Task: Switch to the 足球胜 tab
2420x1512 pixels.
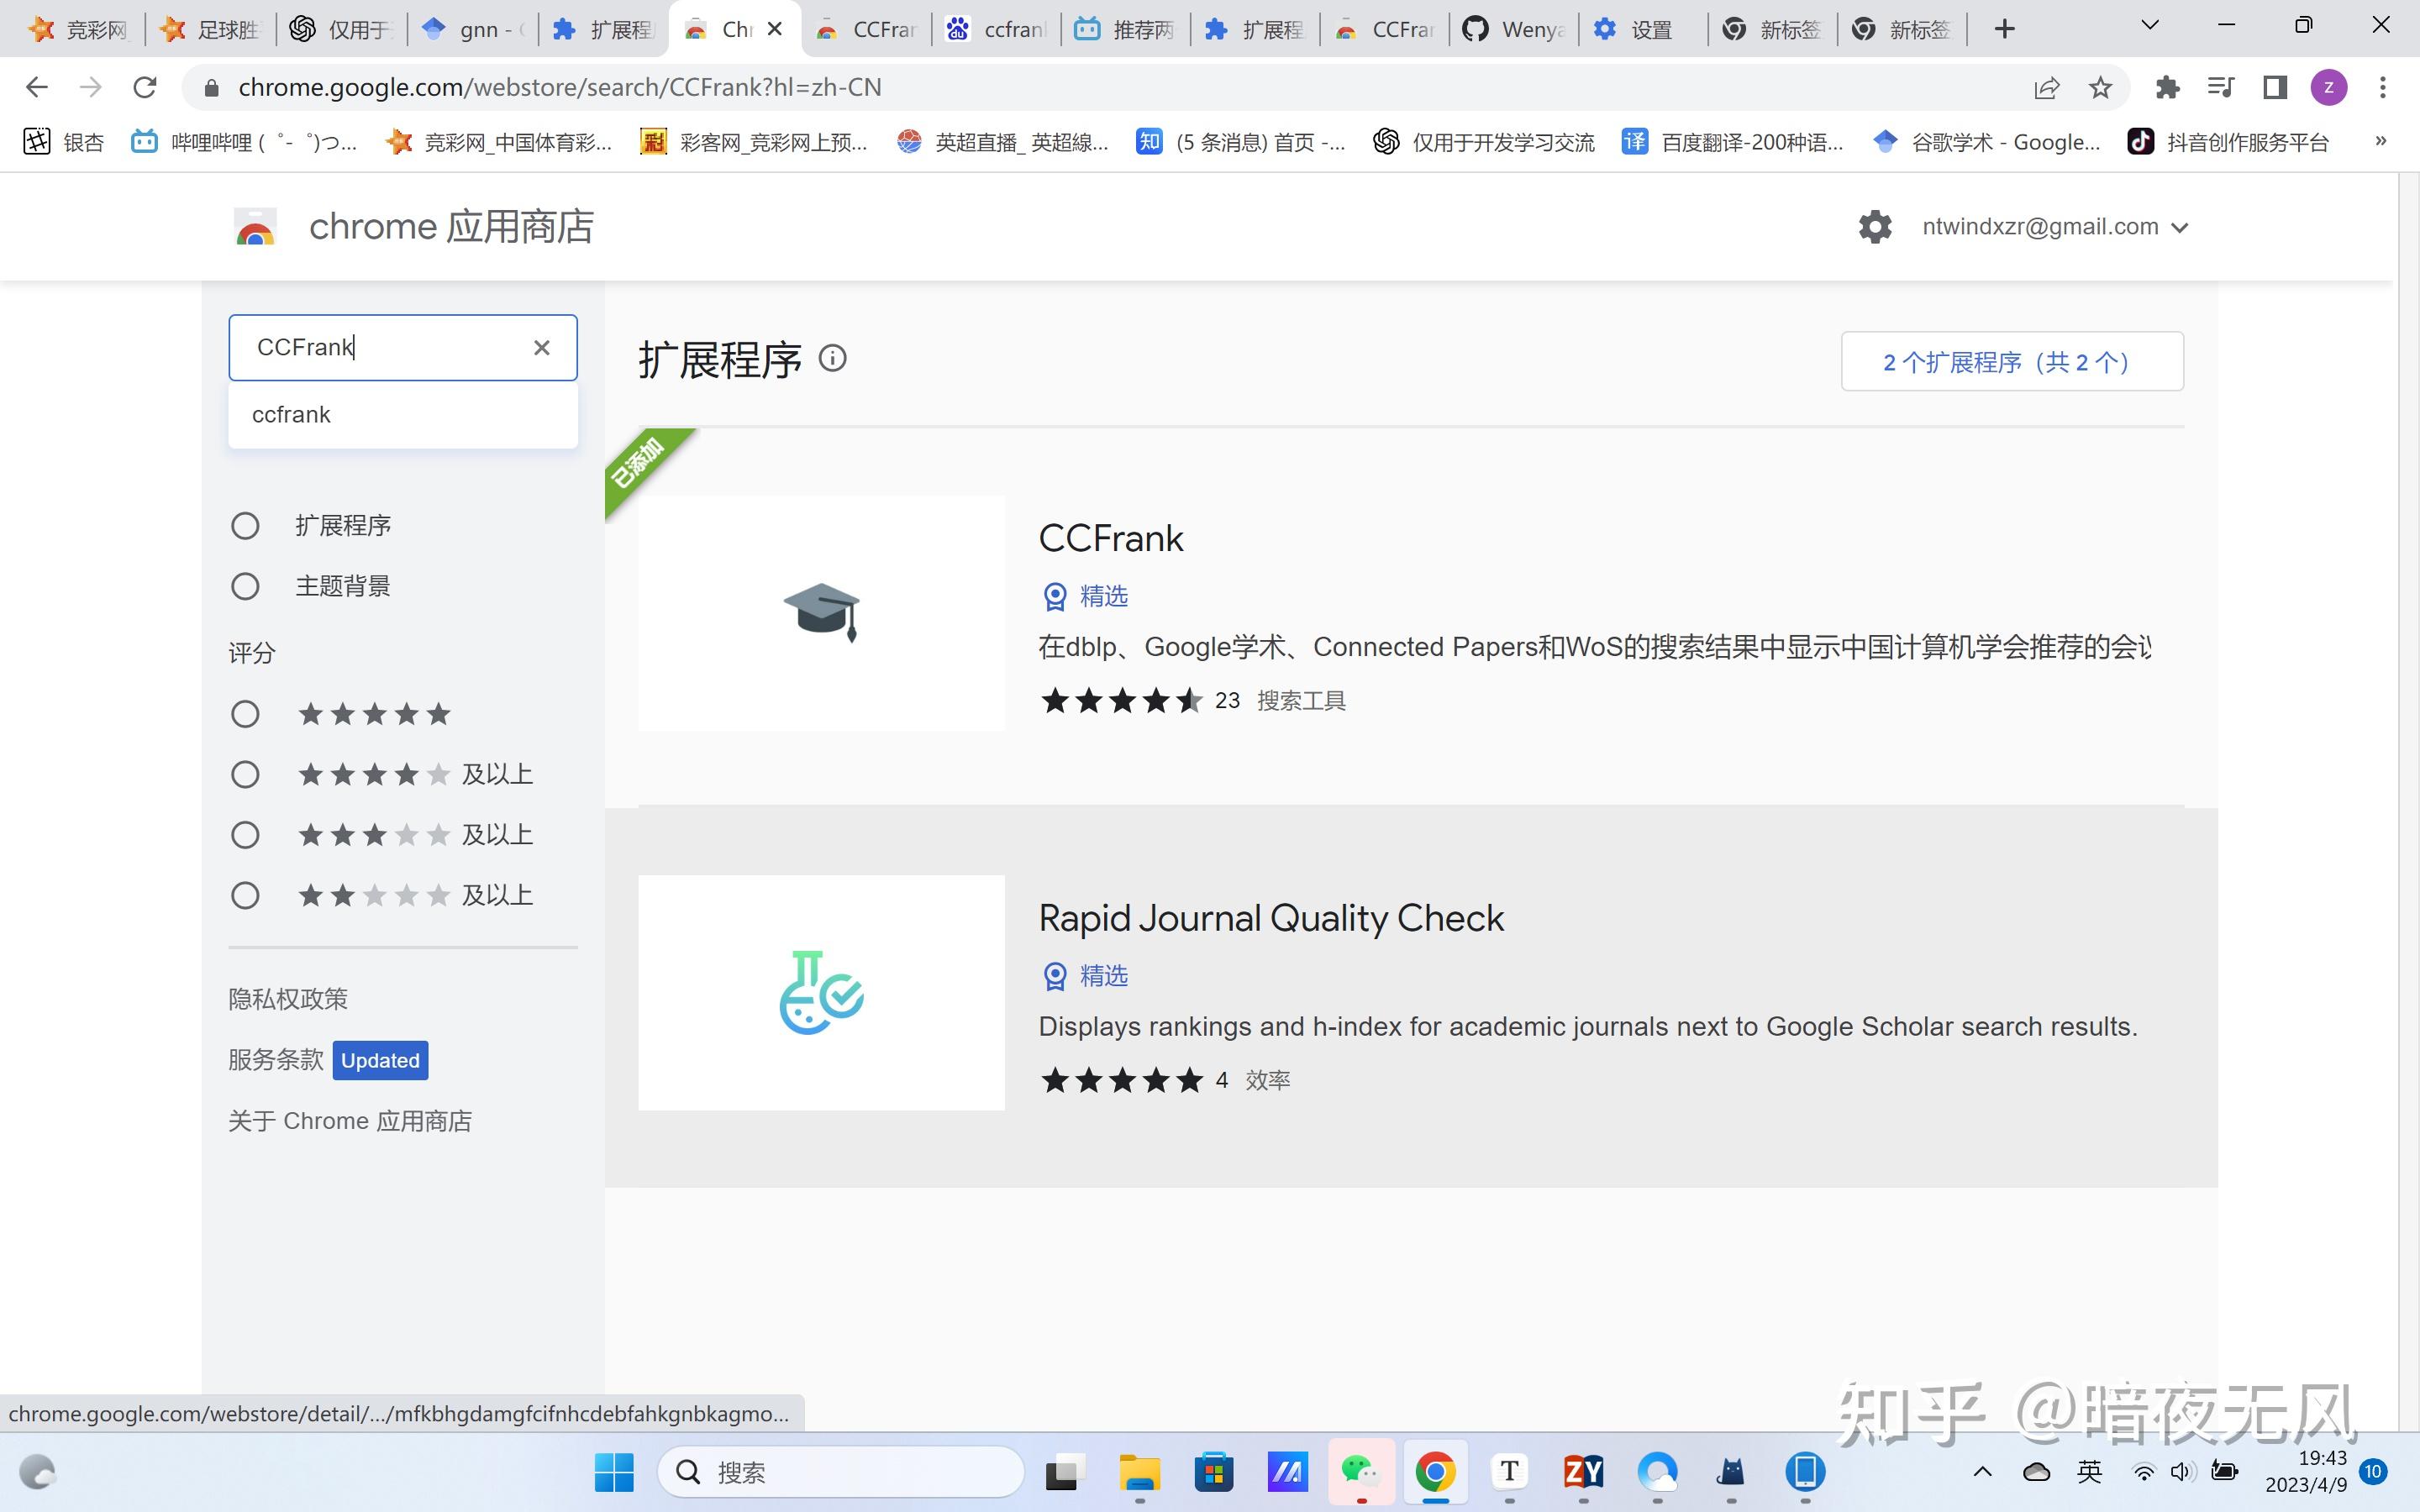Action: [211, 29]
